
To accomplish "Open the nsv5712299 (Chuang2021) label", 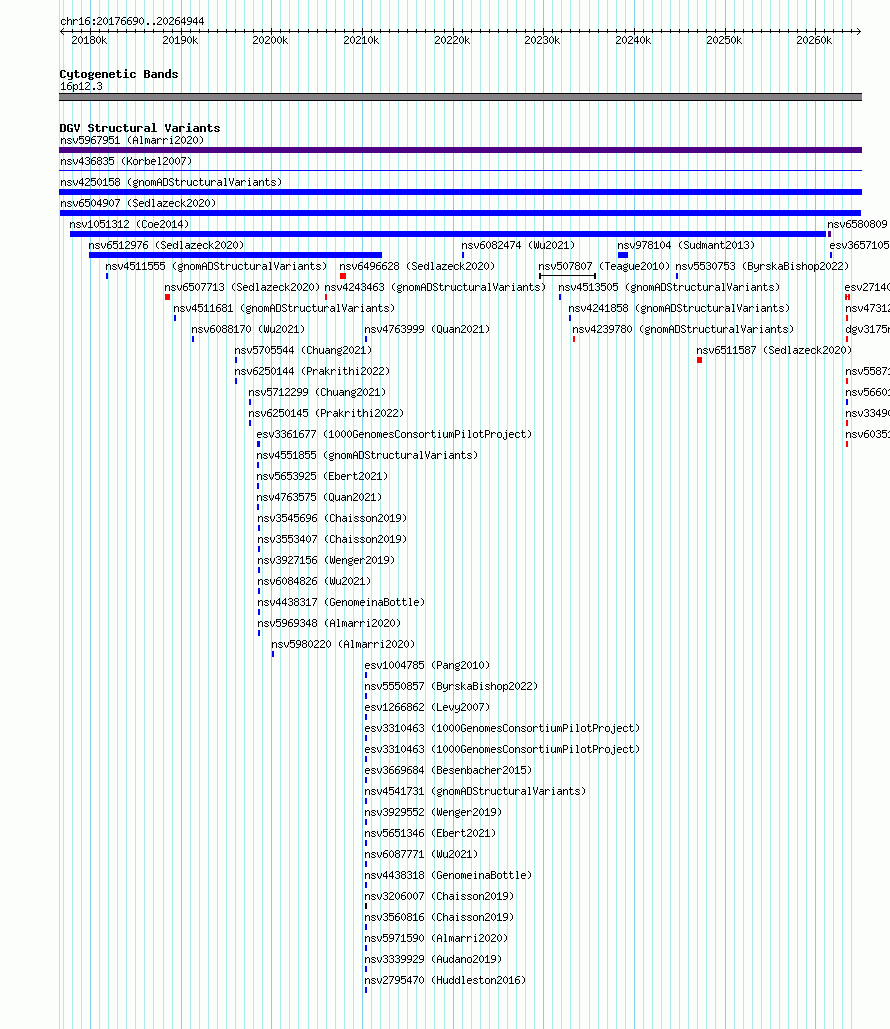I will [x=317, y=392].
